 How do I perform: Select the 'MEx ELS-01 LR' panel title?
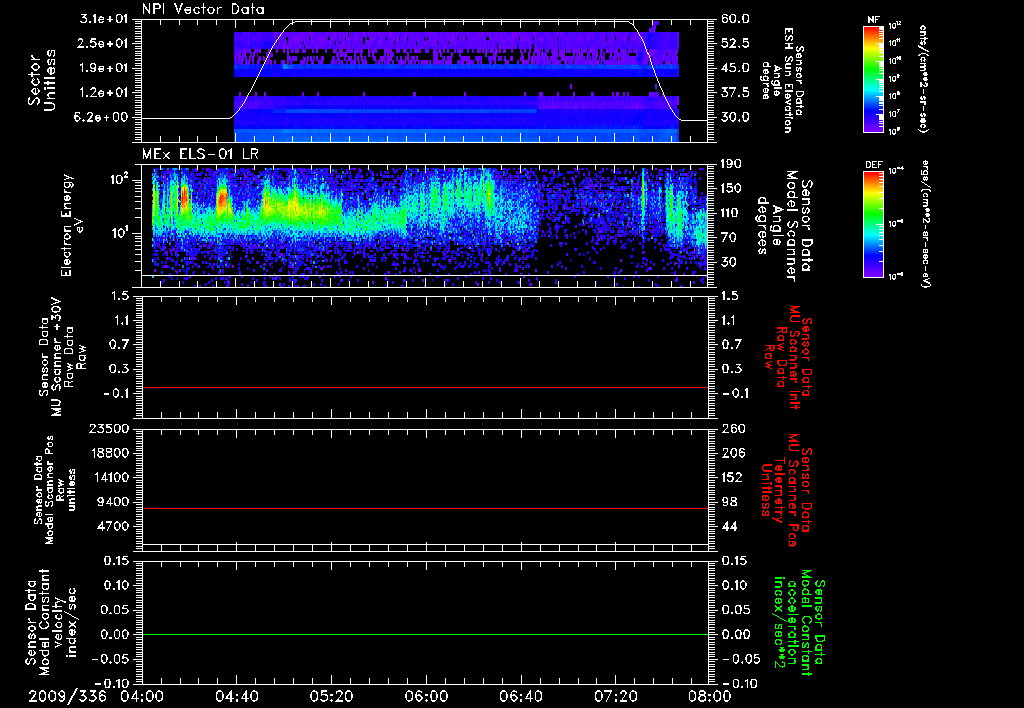click(x=200, y=154)
